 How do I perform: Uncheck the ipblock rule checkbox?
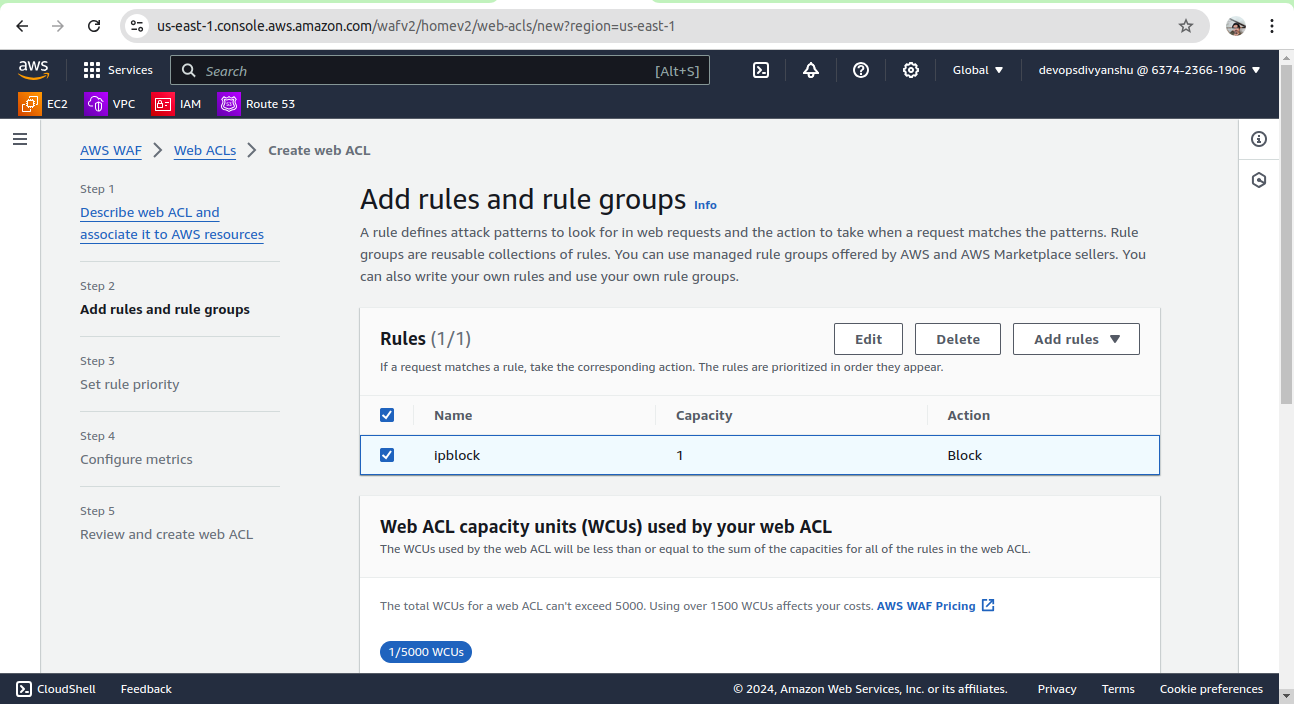pos(387,455)
